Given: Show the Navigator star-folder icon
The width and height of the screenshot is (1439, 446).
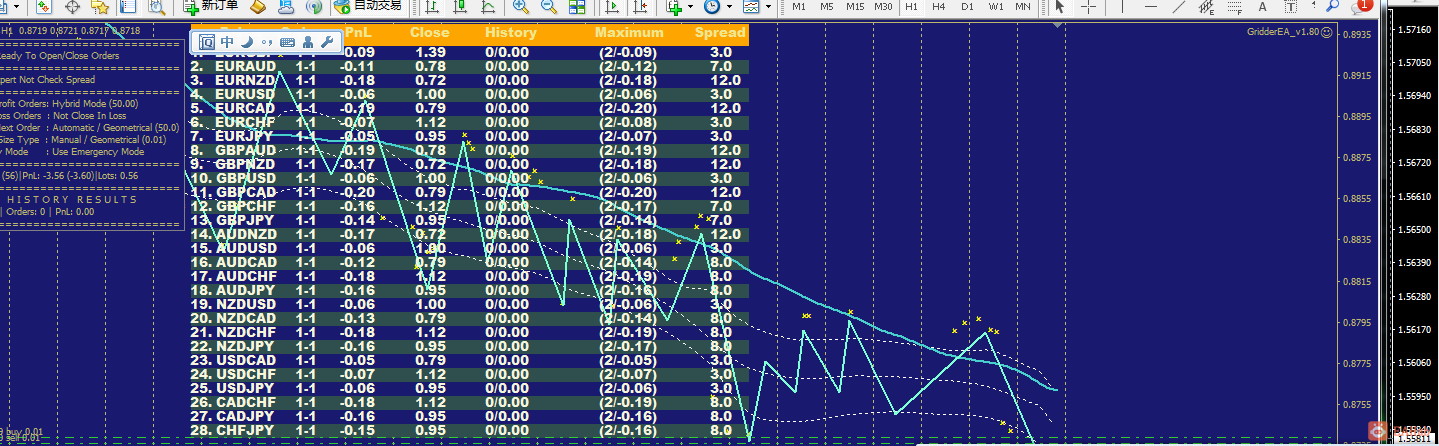Looking at the screenshot, I should pos(99,6).
